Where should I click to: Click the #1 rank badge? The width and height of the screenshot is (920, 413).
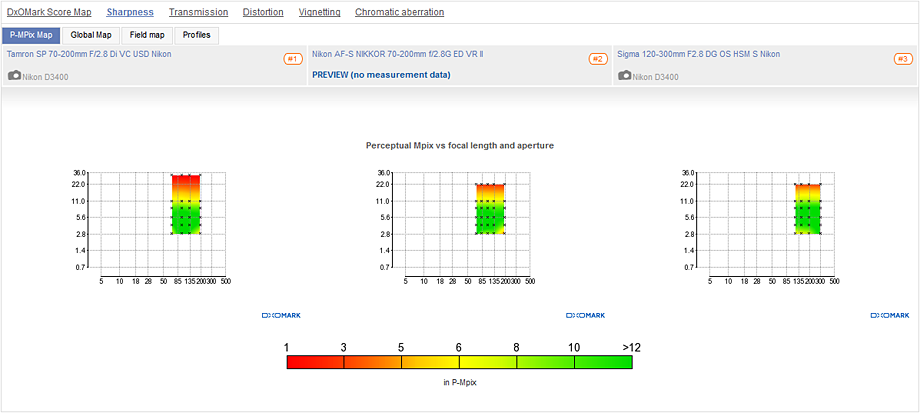click(x=293, y=59)
